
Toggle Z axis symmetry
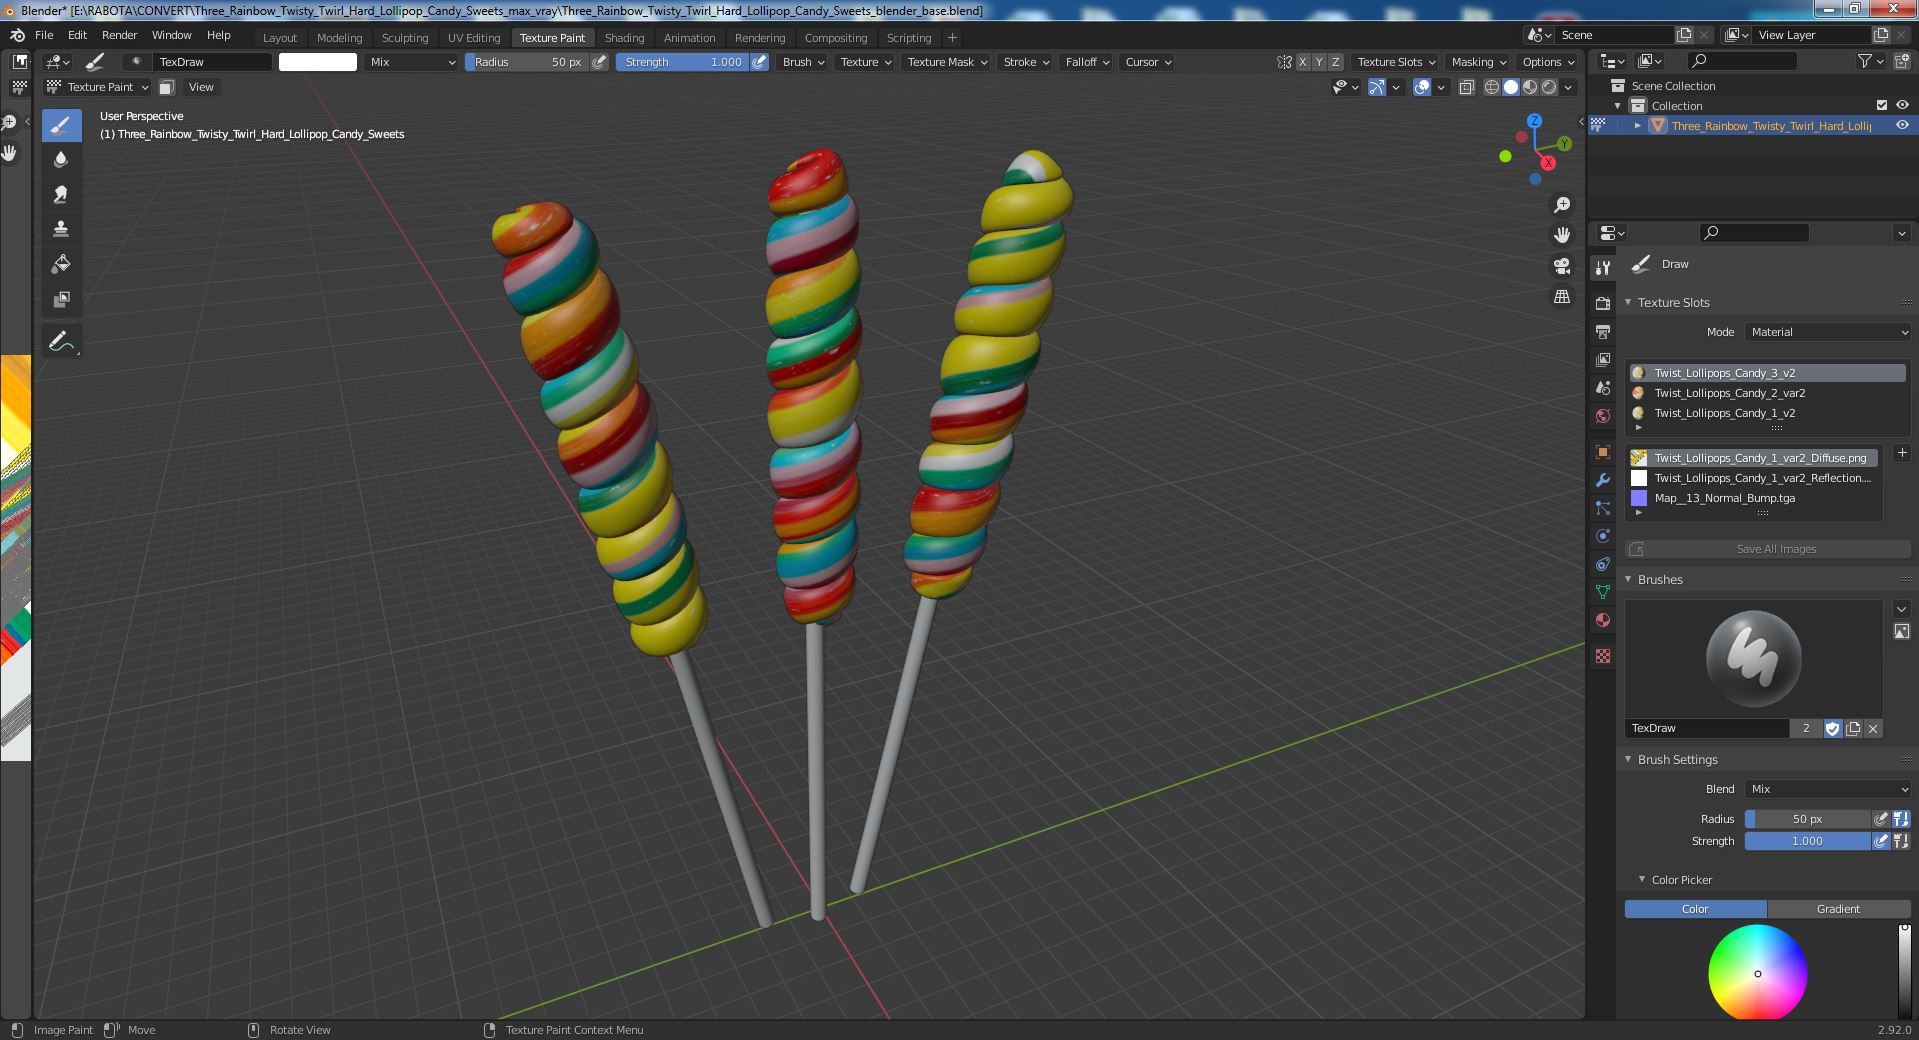pos(1335,62)
